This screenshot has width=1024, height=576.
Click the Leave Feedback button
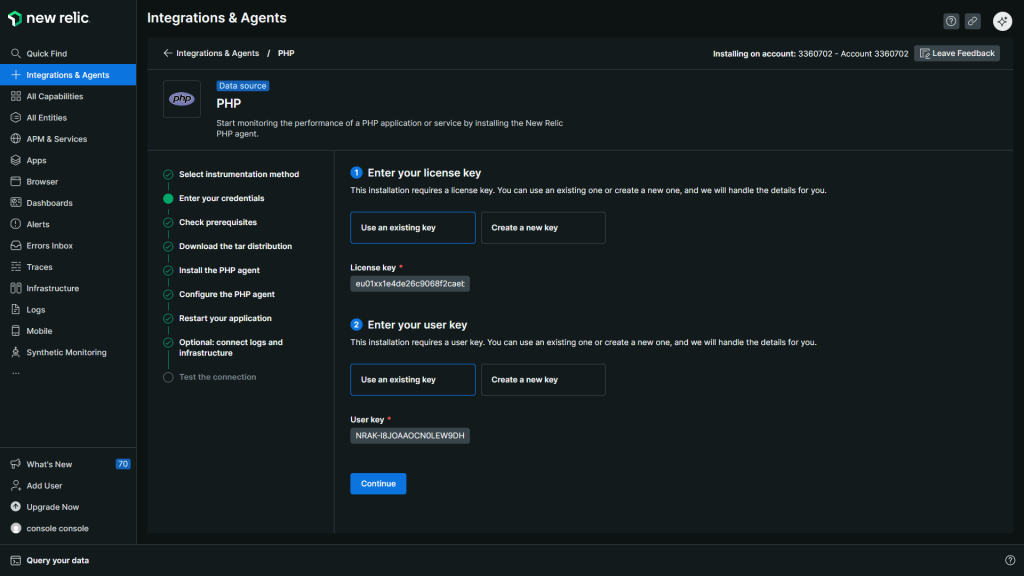(x=956, y=53)
